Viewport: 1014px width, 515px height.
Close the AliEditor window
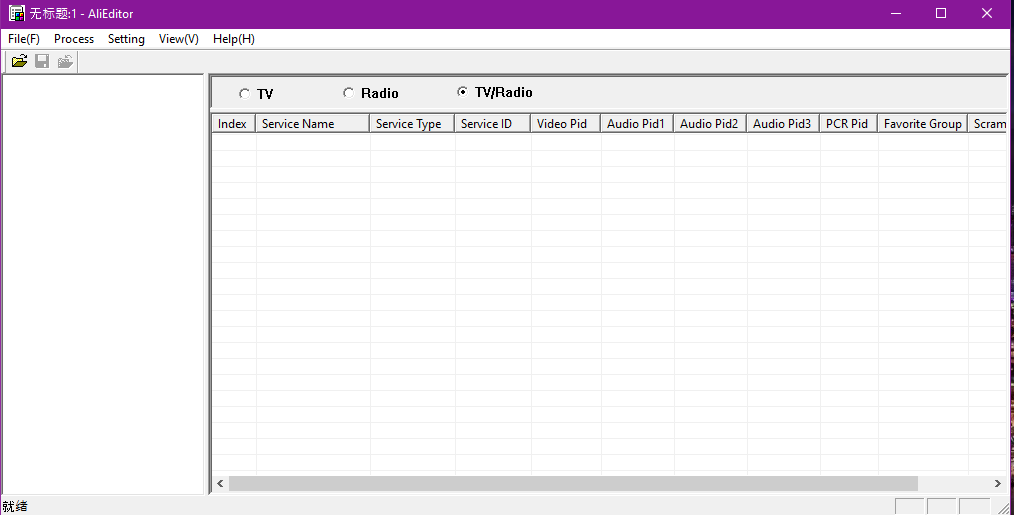pos(987,14)
